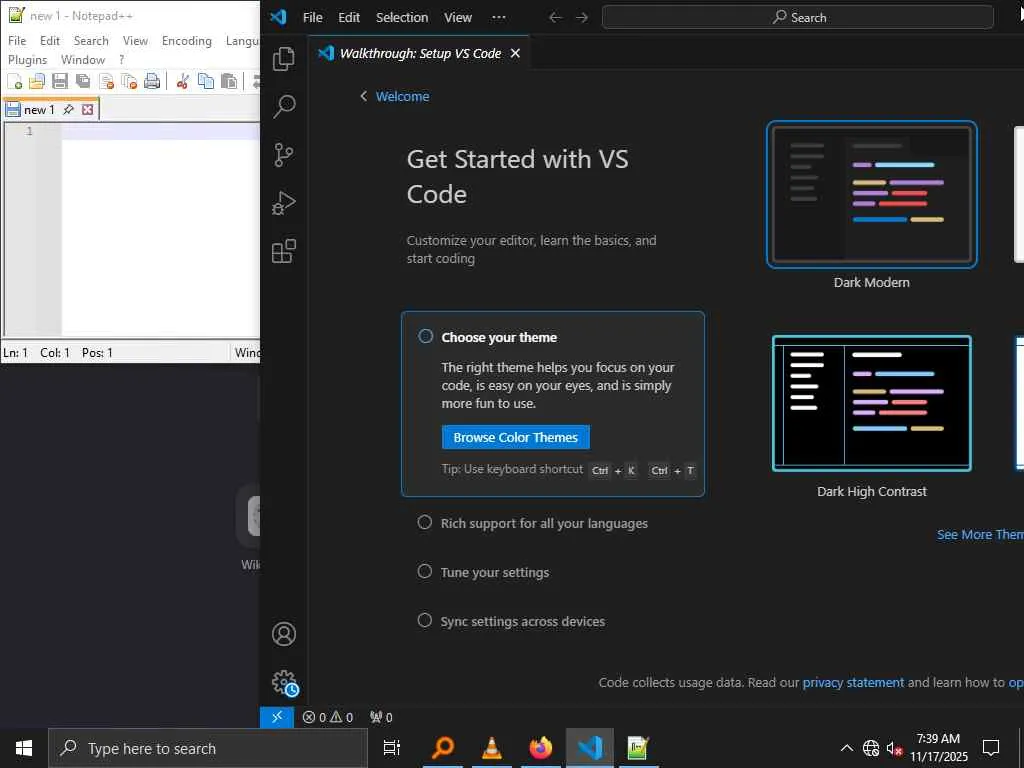Open the privacy statement link
This screenshot has height=768, width=1024.
point(853,682)
